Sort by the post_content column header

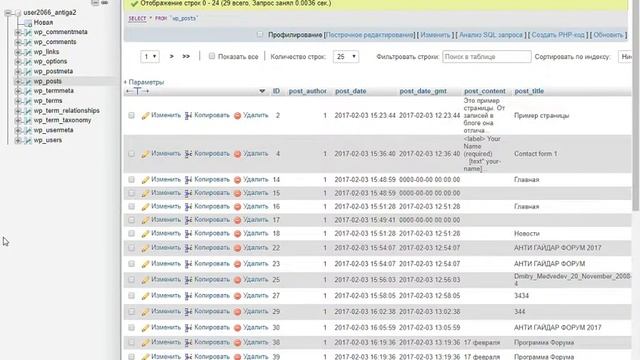pyautogui.click(x=484, y=91)
